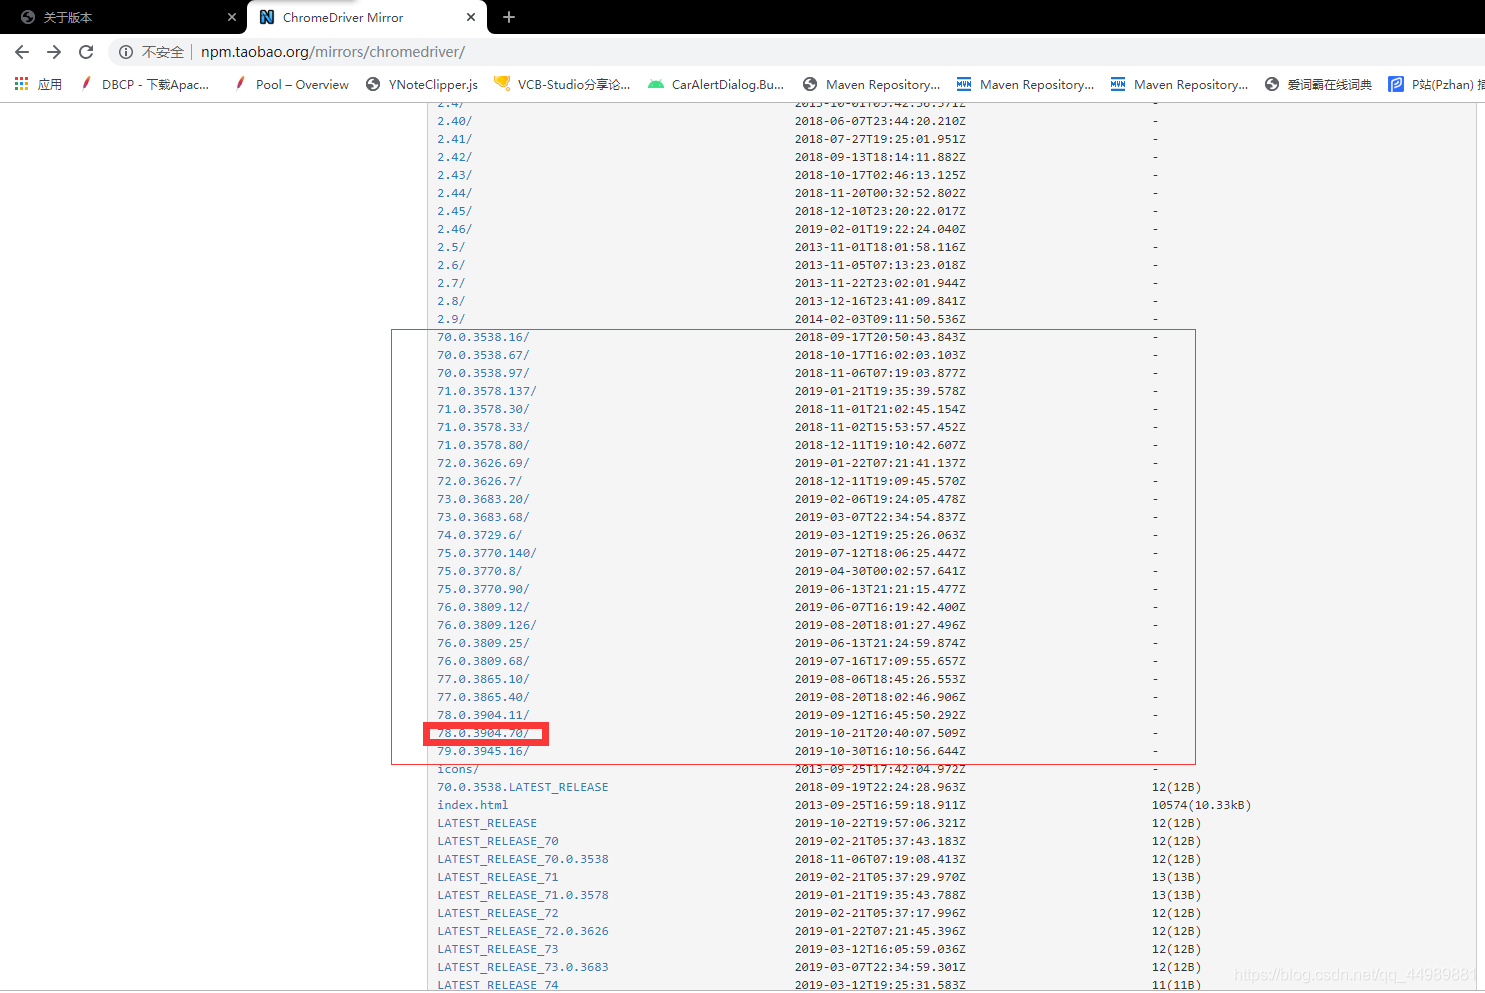Open the CarAlertDialog bookmark
Viewport: 1485px width, 993px height.
tap(716, 84)
